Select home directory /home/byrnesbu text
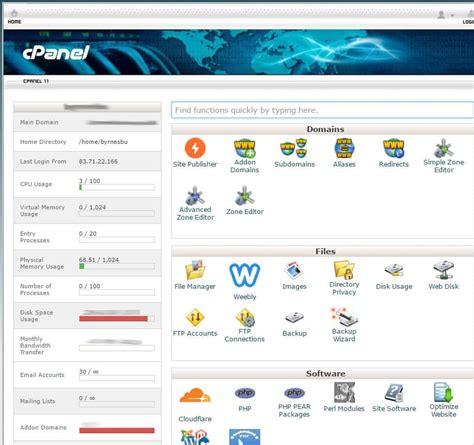Screen dimensions: 474x445 pos(103,142)
